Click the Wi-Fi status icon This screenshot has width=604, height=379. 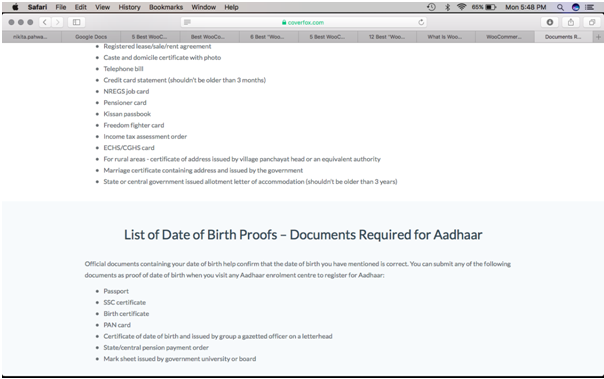click(x=461, y=7)
